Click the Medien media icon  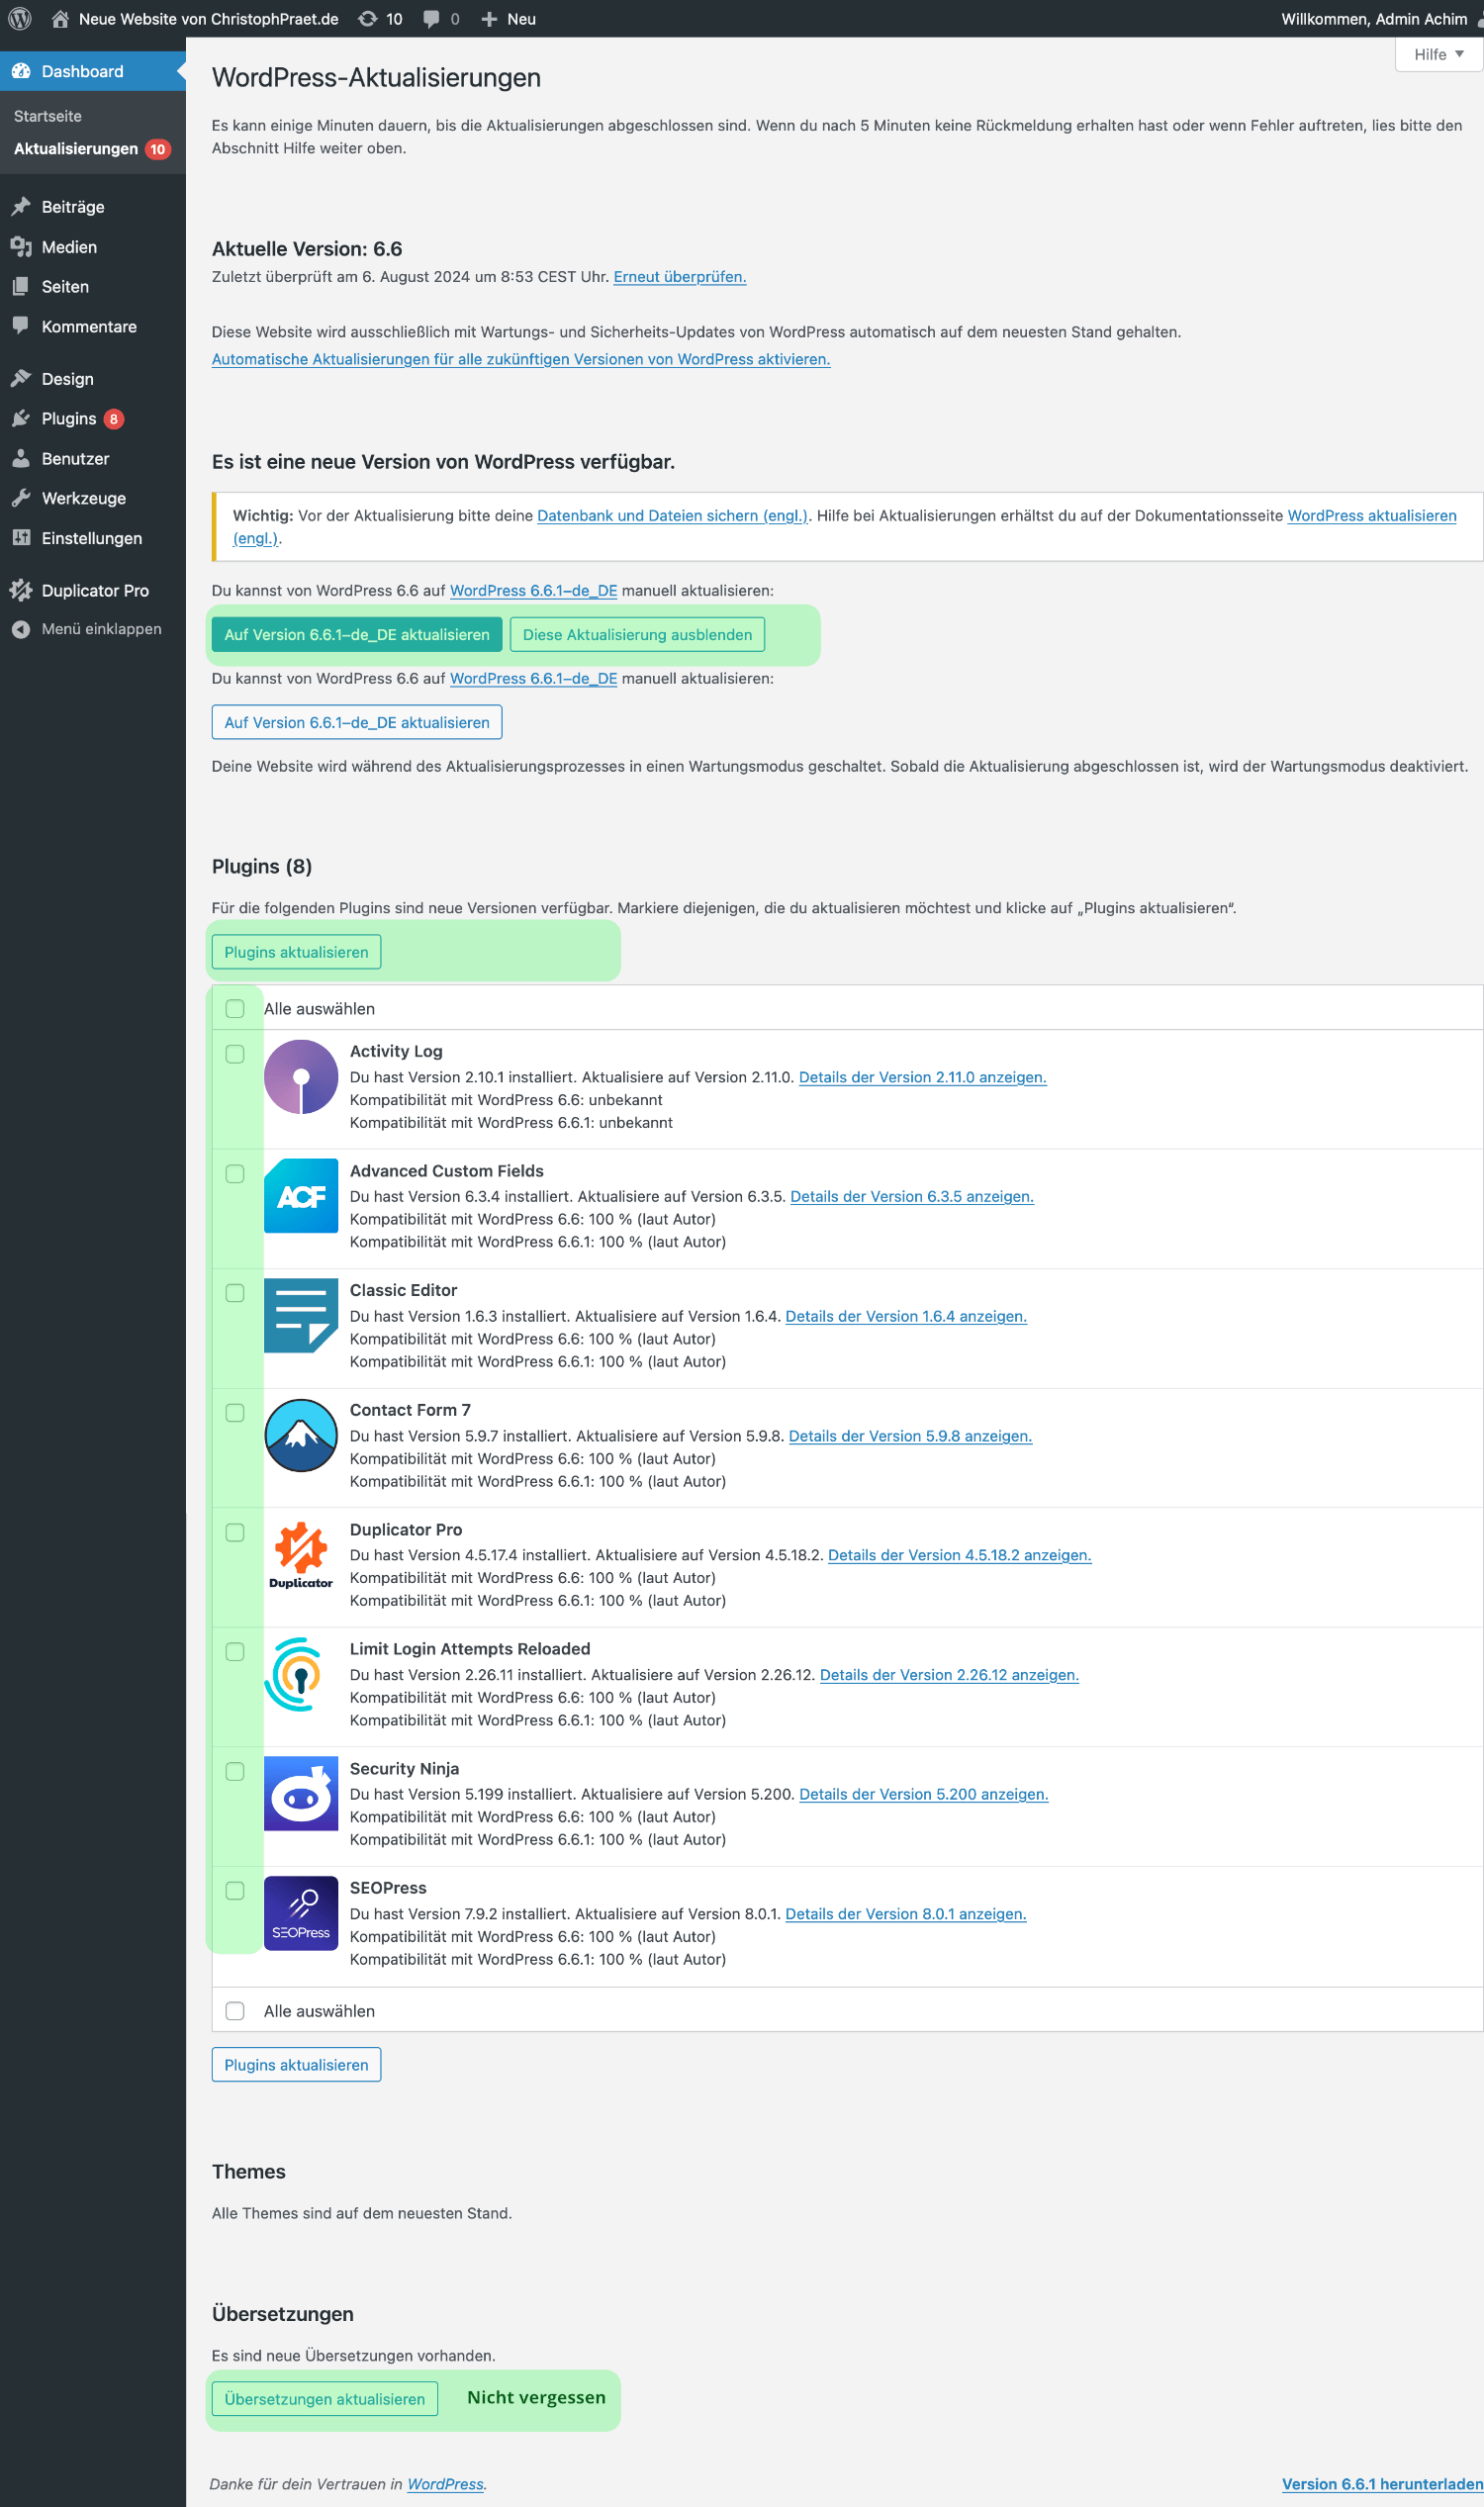(x=21, y=247)
